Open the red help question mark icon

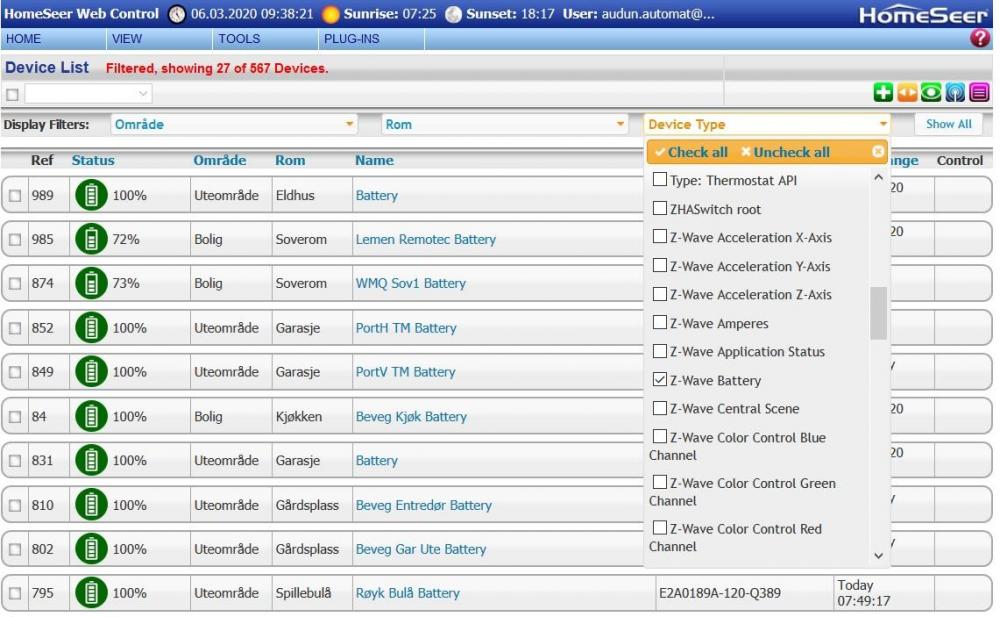pos(979,39)
